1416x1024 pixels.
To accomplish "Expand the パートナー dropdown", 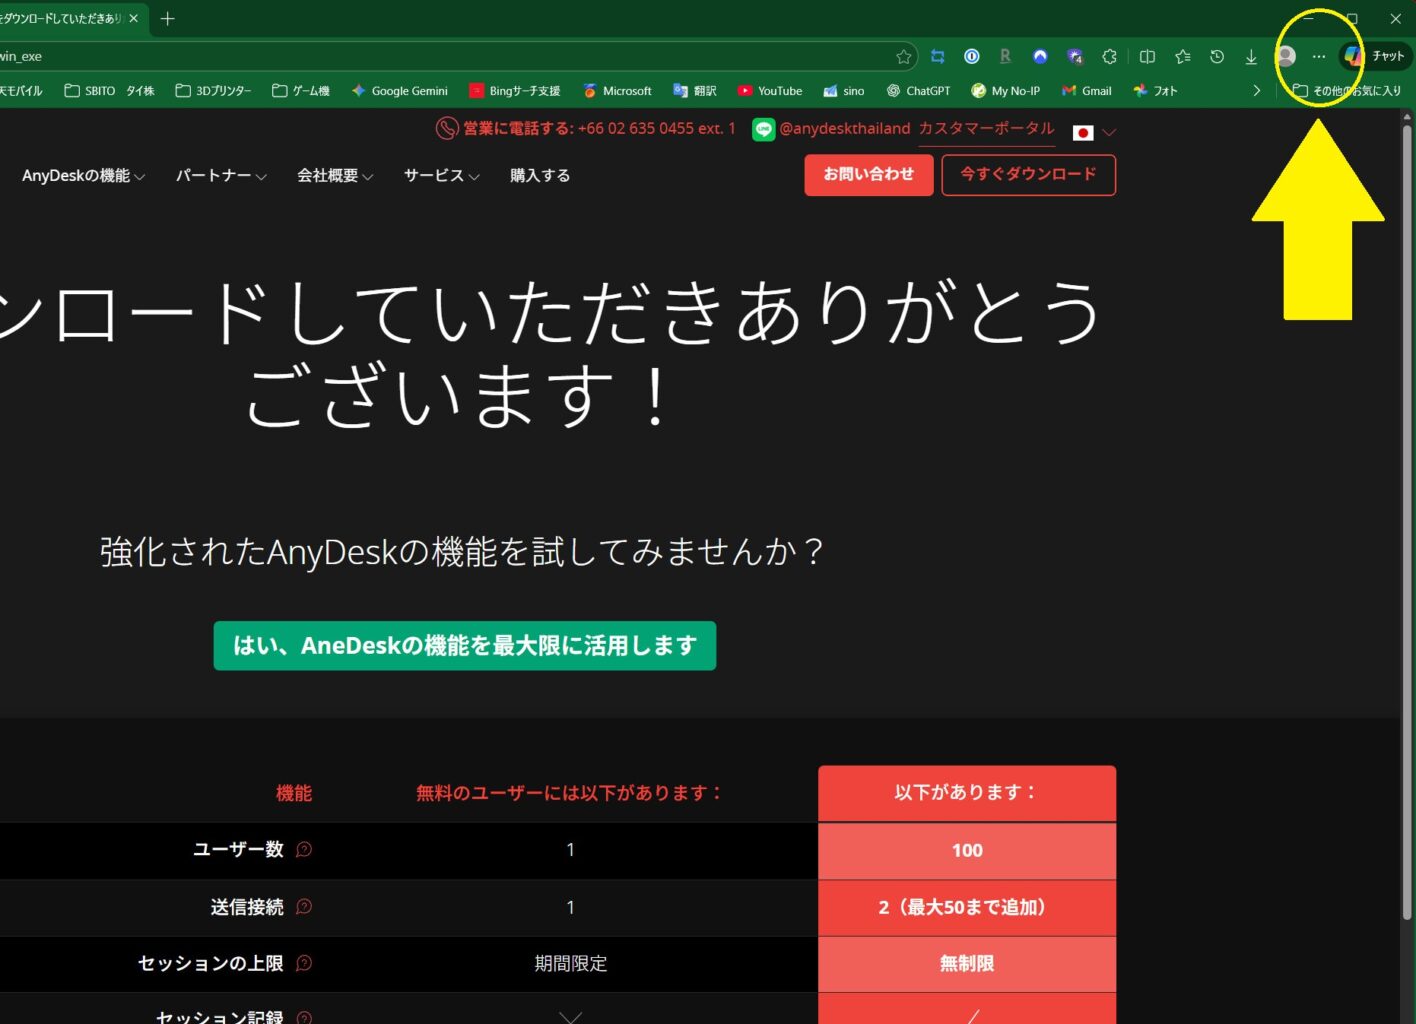I will pos(221,176).
